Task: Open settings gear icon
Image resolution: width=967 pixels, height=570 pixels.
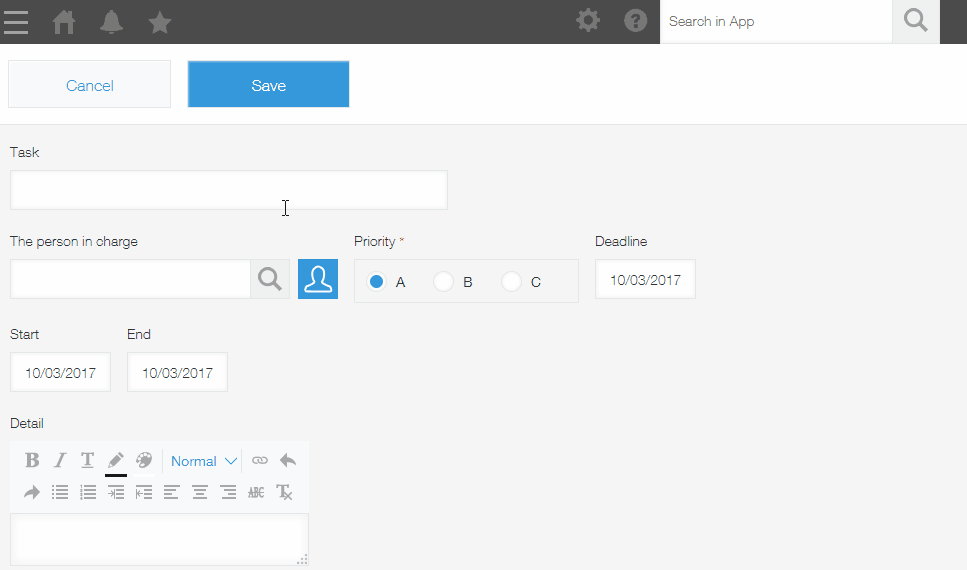Action: point(588,21)
